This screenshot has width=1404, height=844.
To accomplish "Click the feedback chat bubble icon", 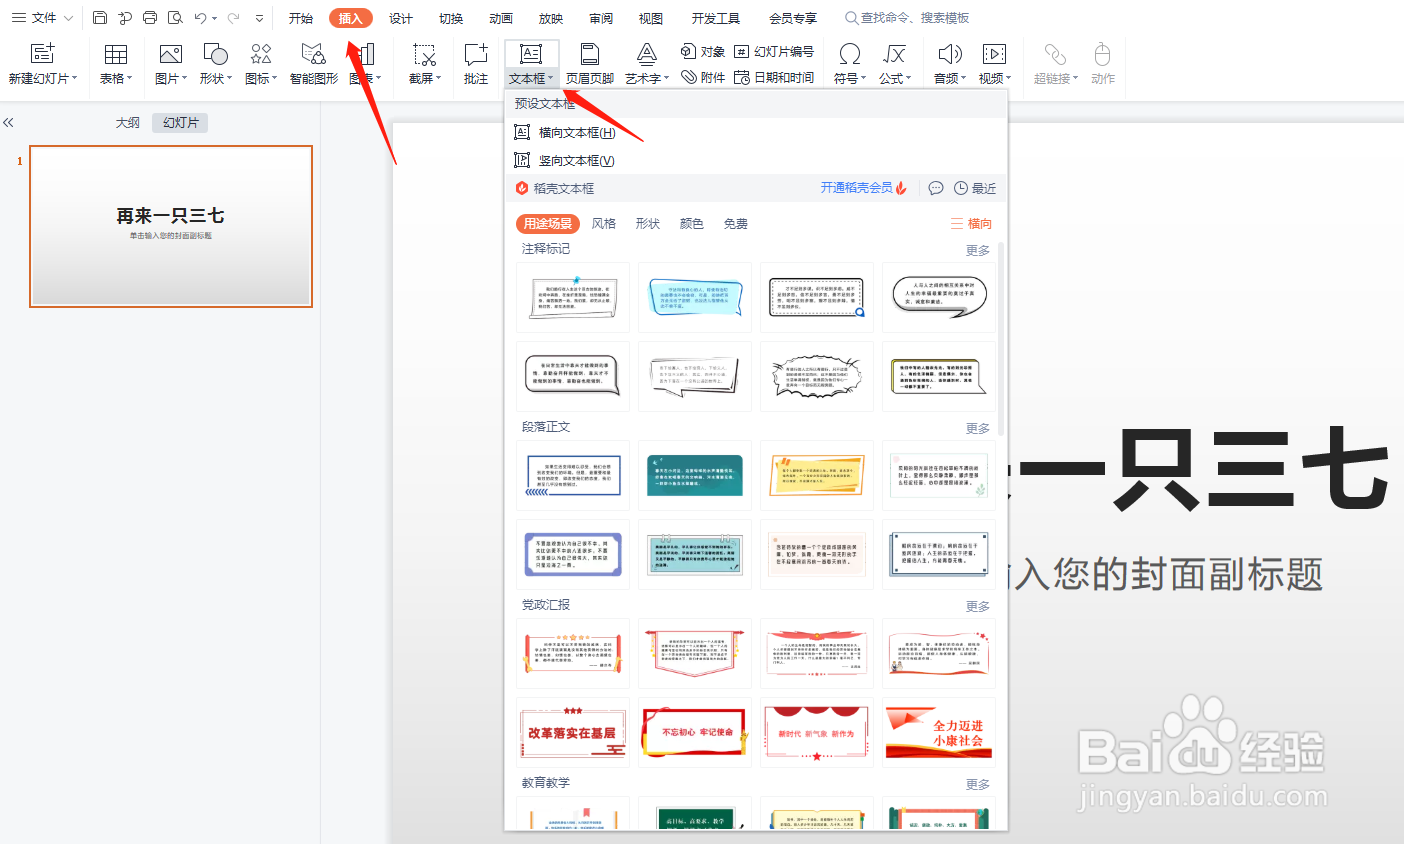I will 936,188.
